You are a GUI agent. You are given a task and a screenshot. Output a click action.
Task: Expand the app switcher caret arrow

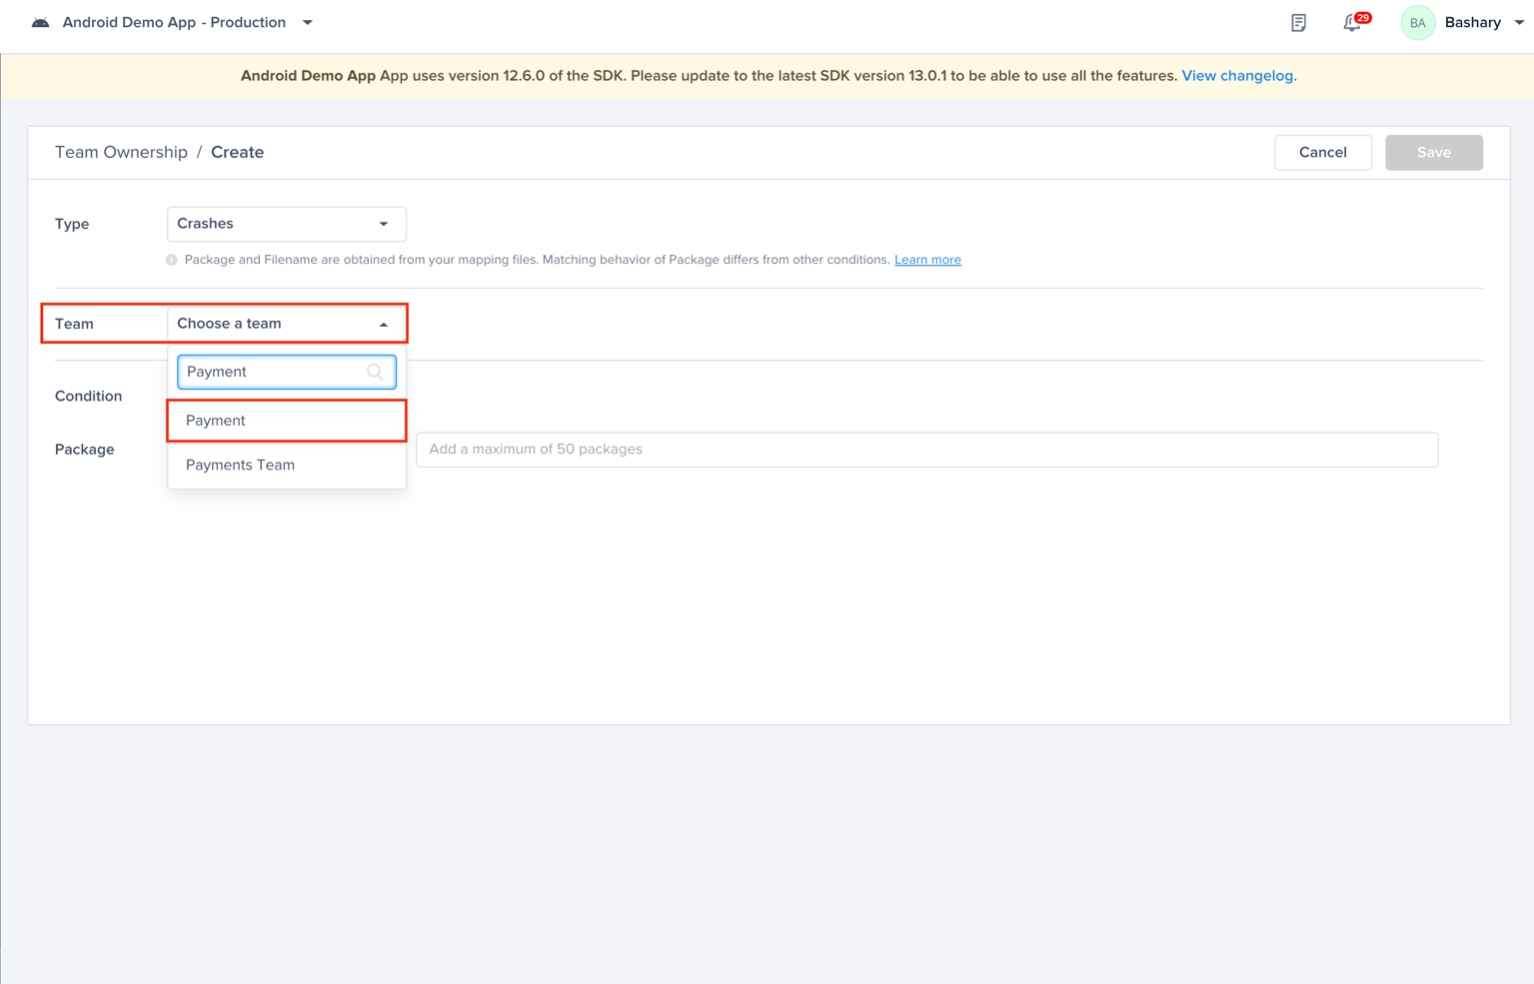click(307, 23)
